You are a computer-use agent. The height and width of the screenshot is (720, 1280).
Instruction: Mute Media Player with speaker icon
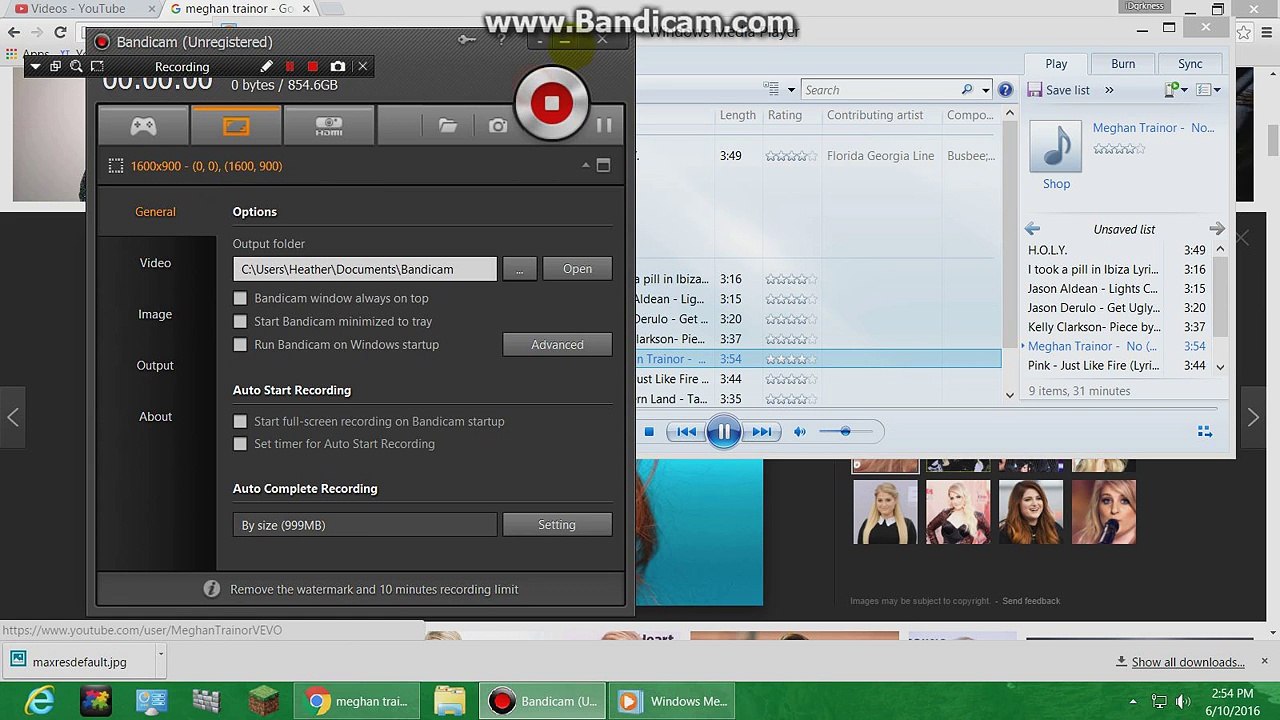pos(800,432)
